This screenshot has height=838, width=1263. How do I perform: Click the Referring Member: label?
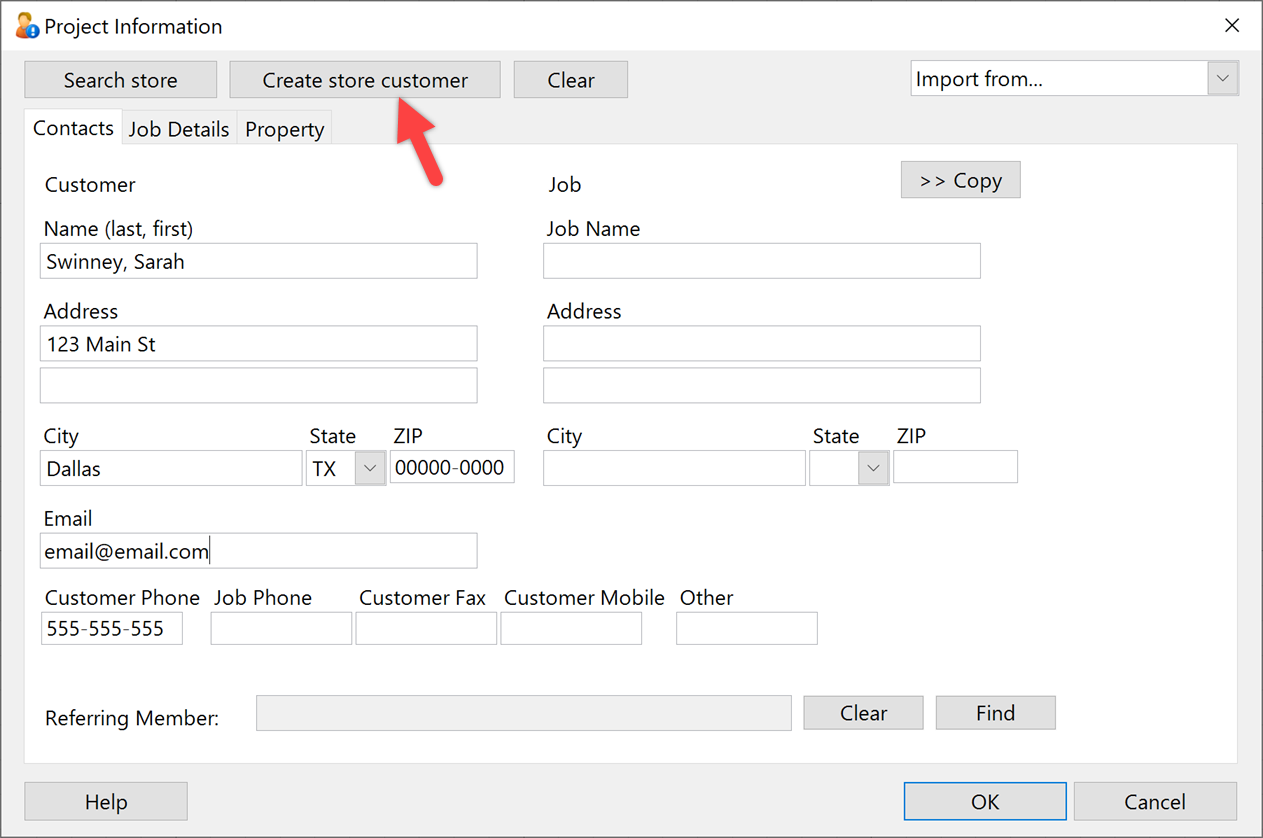point(132,718)
